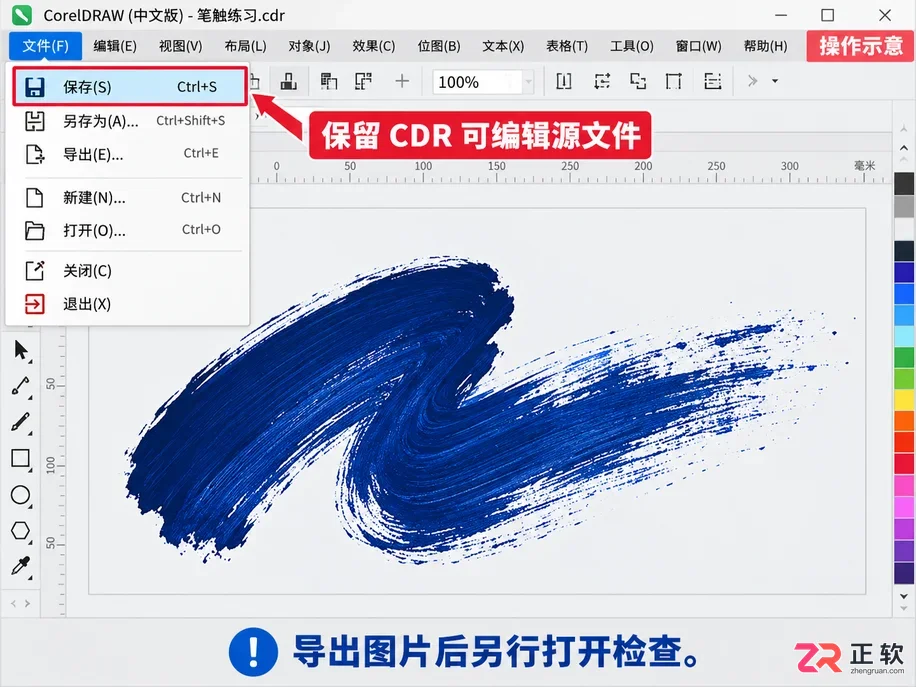
Task: Click the distribute icon with arrows
Action: pos(602,81)
